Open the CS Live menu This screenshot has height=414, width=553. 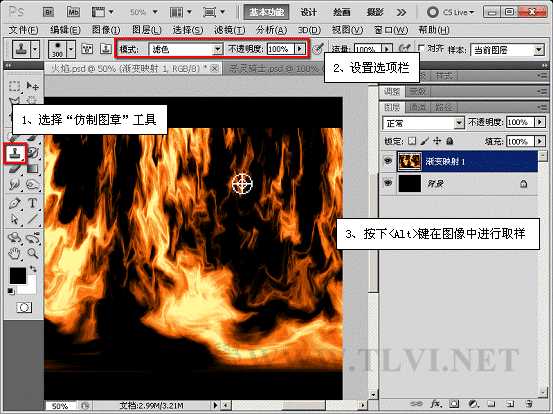click(x=451, y=12)
